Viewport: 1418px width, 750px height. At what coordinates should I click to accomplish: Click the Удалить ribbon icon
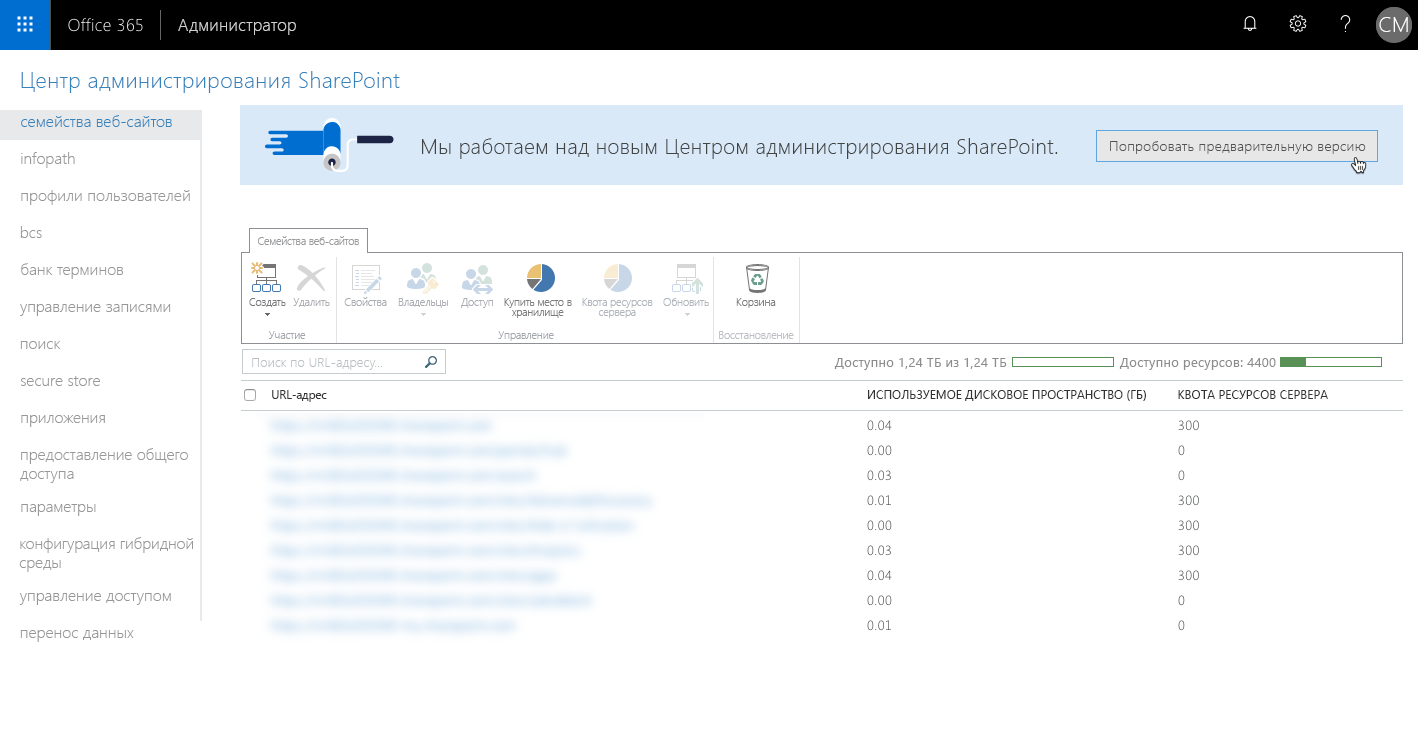pyautogui.click(x=312, y=279)
